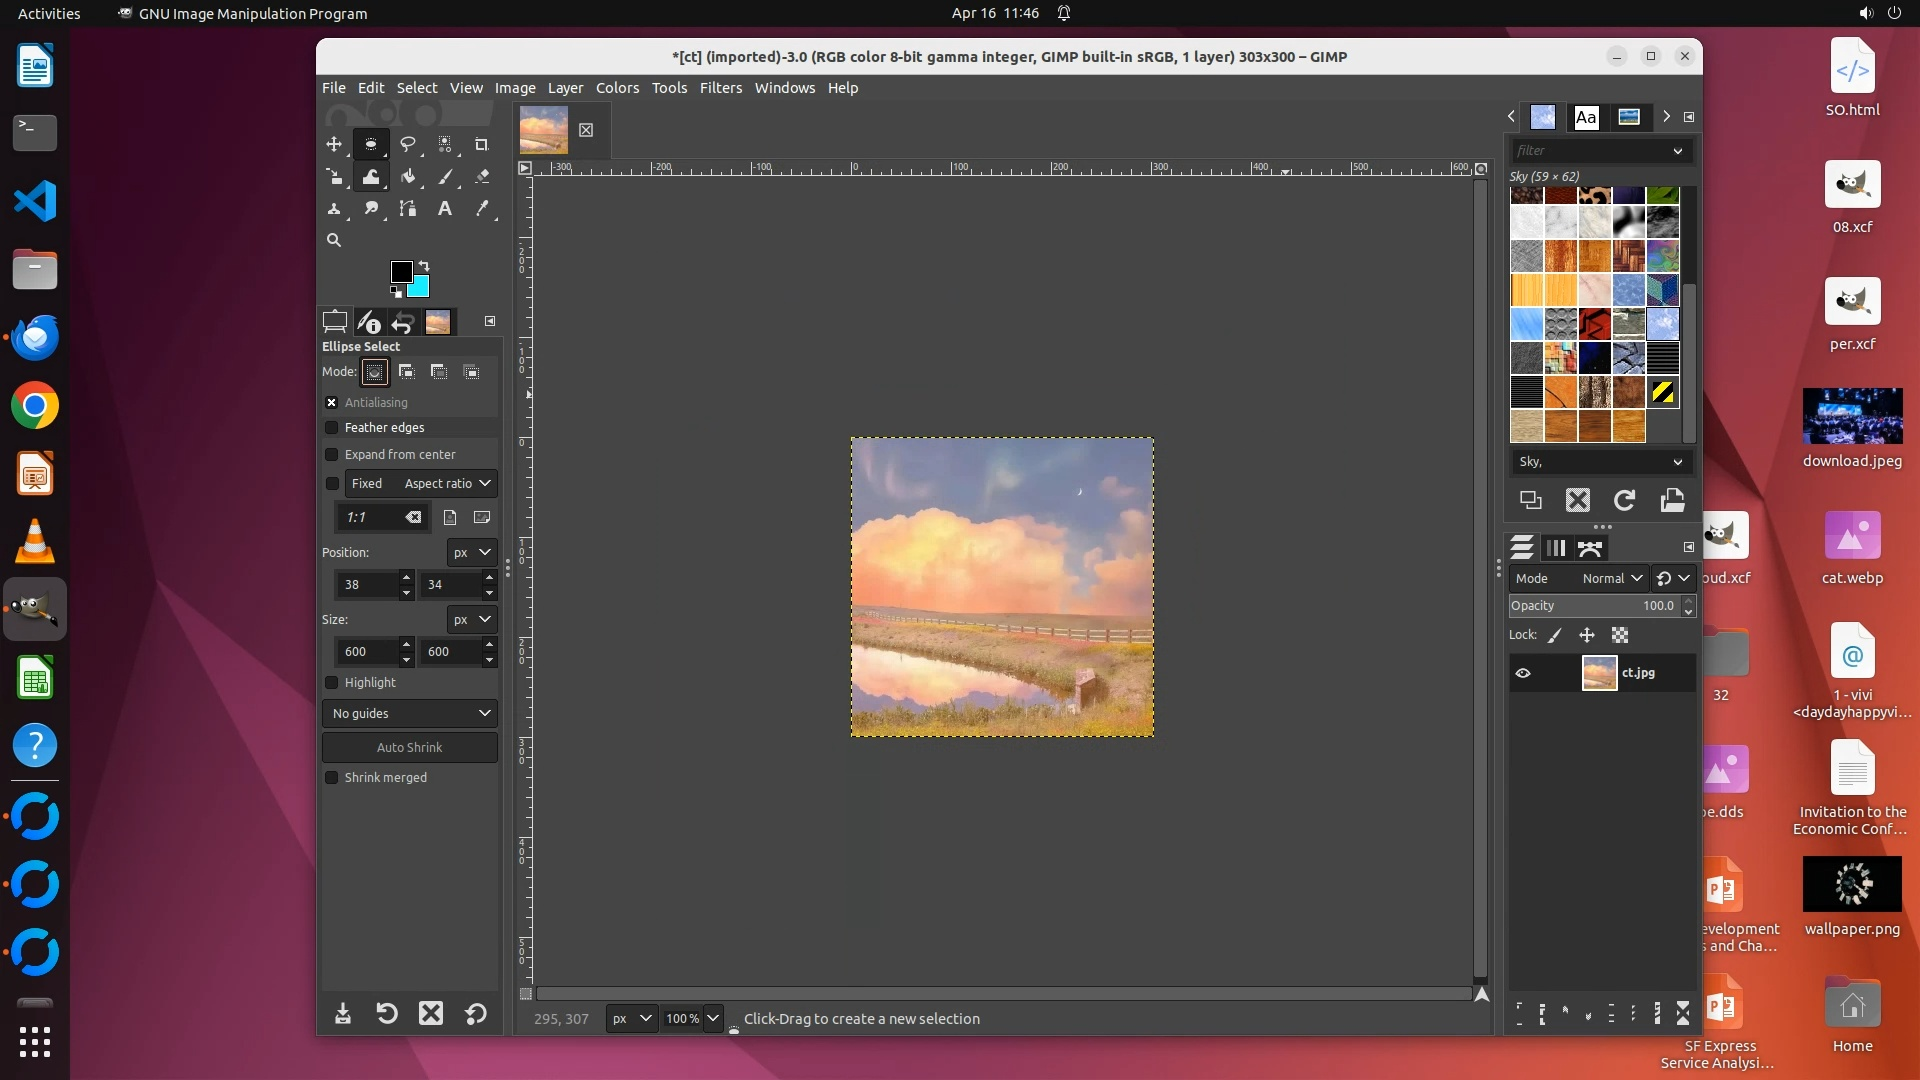Open the Filters menu
Image resolution: width=1920 pixels, height=1080 pixels.
[x=720, y=88]
